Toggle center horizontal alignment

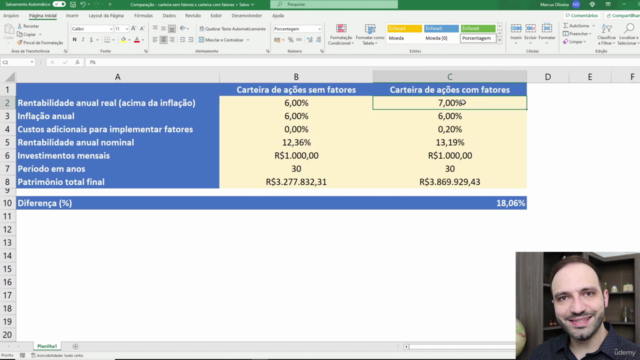point(163,40)
